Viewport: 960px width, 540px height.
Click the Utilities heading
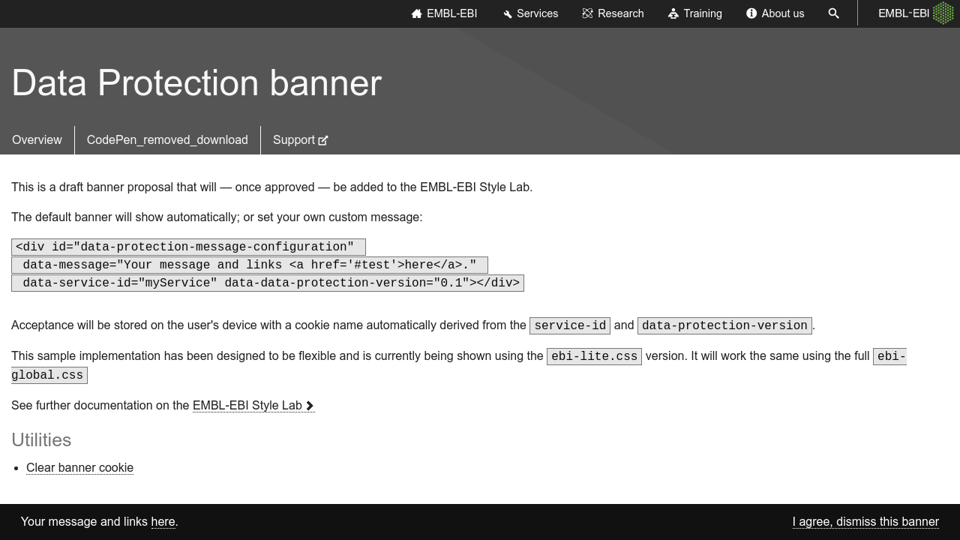[x=41, y=440]
